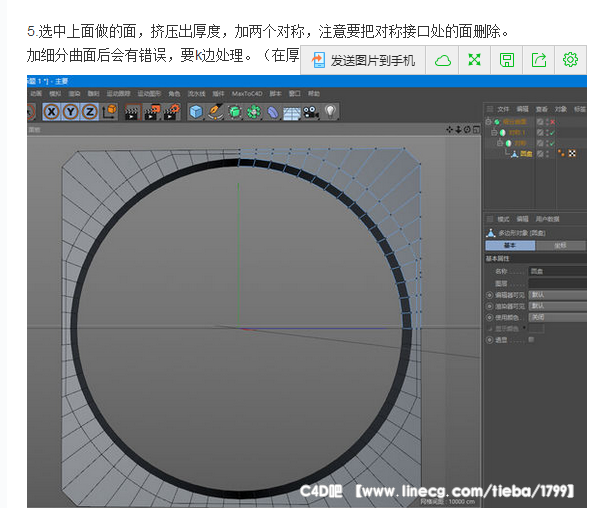Viewport: 600px width, 508px height.
Task: Open the 运动图形 menu
Action: (x=150, y=94)
